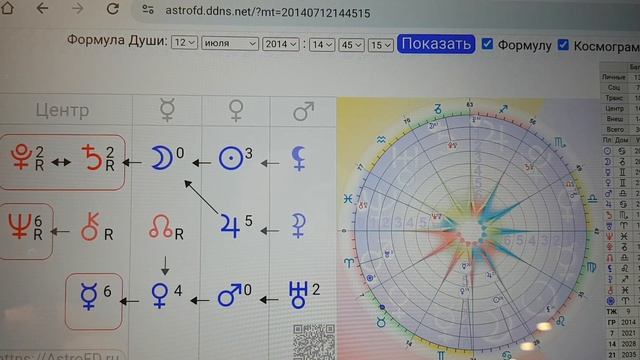Open the day dropdown showing 12
The height and width of the screenshot is (360, 640).
point(184,43)
